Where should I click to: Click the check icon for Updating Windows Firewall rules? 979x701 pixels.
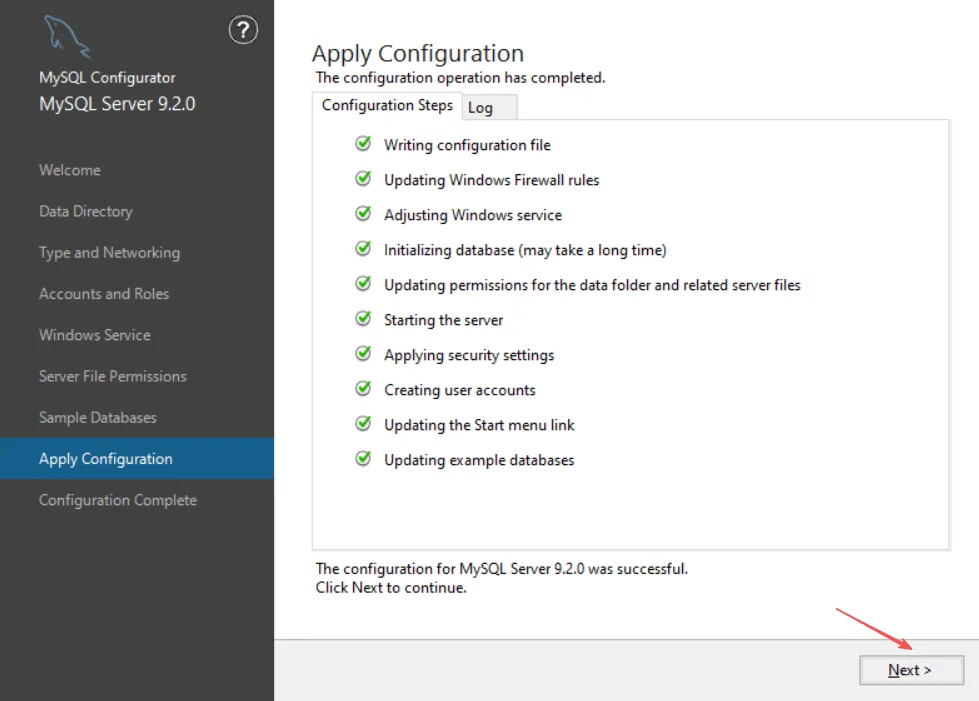point(363,179)
